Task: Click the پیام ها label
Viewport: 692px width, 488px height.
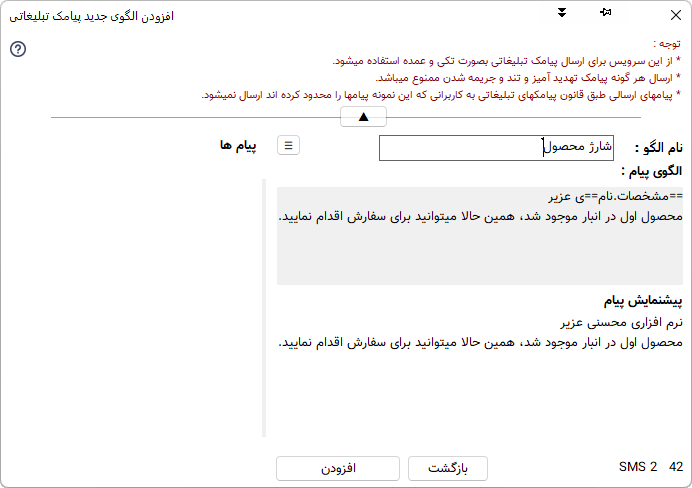Action: tap(238, 145)
